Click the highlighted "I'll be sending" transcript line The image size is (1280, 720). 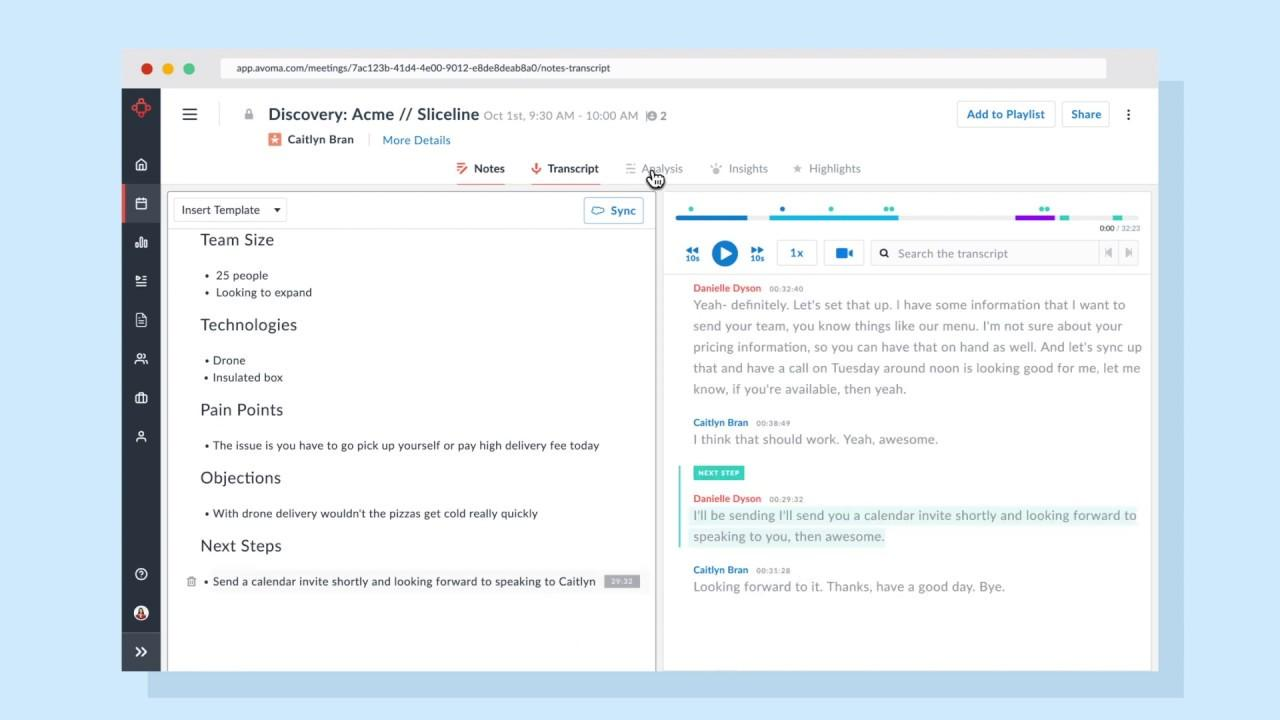point(914,526)
